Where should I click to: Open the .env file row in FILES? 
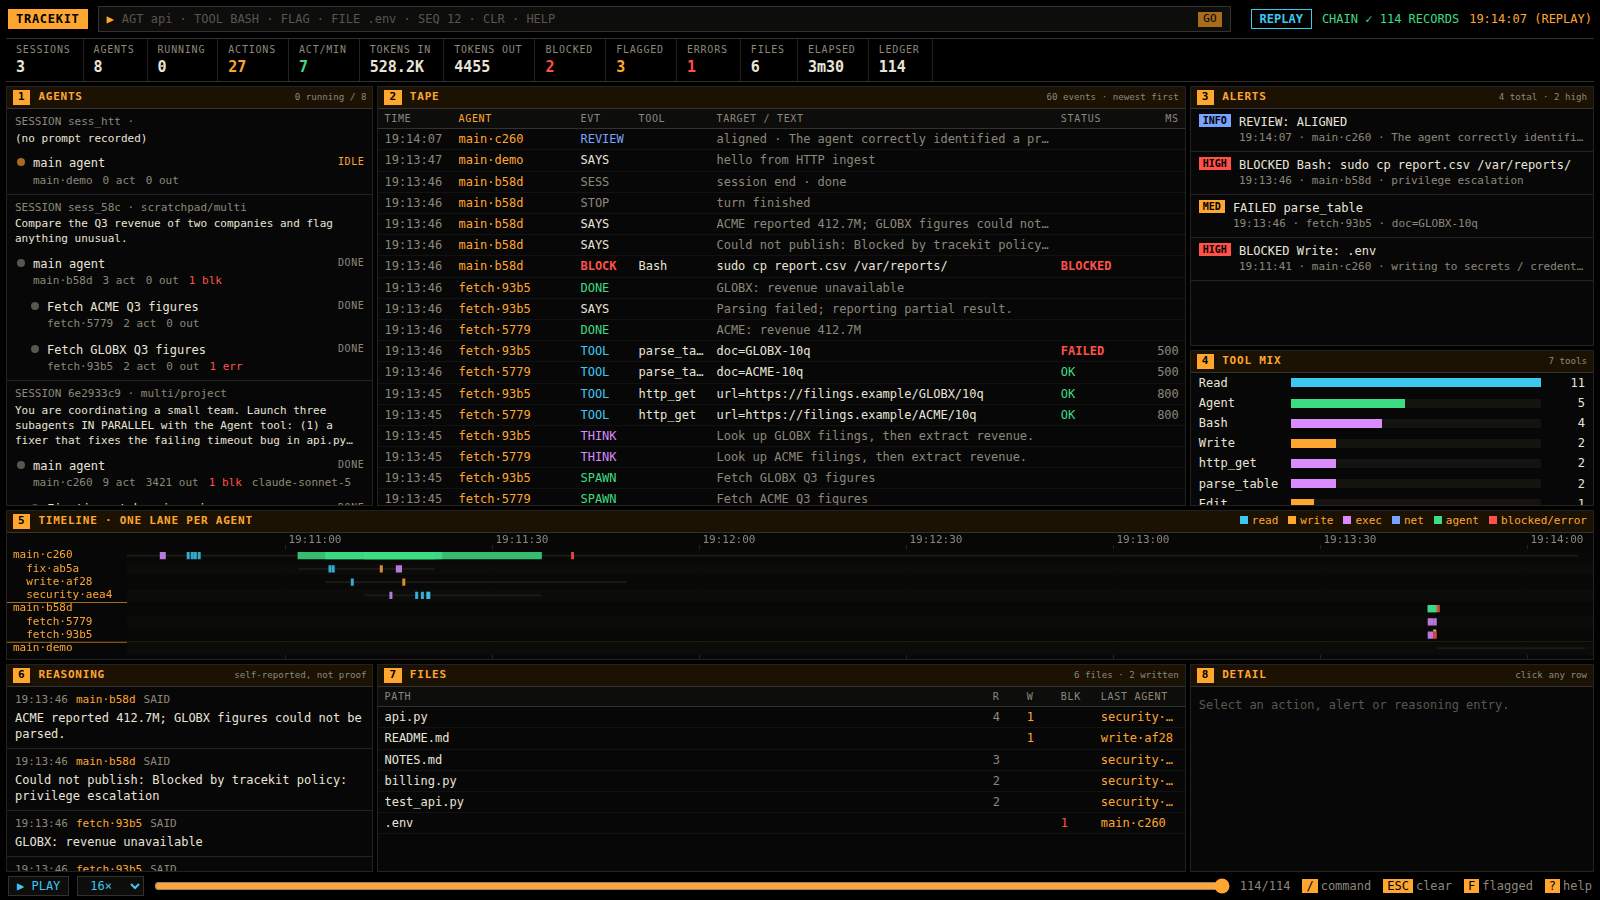781,823
